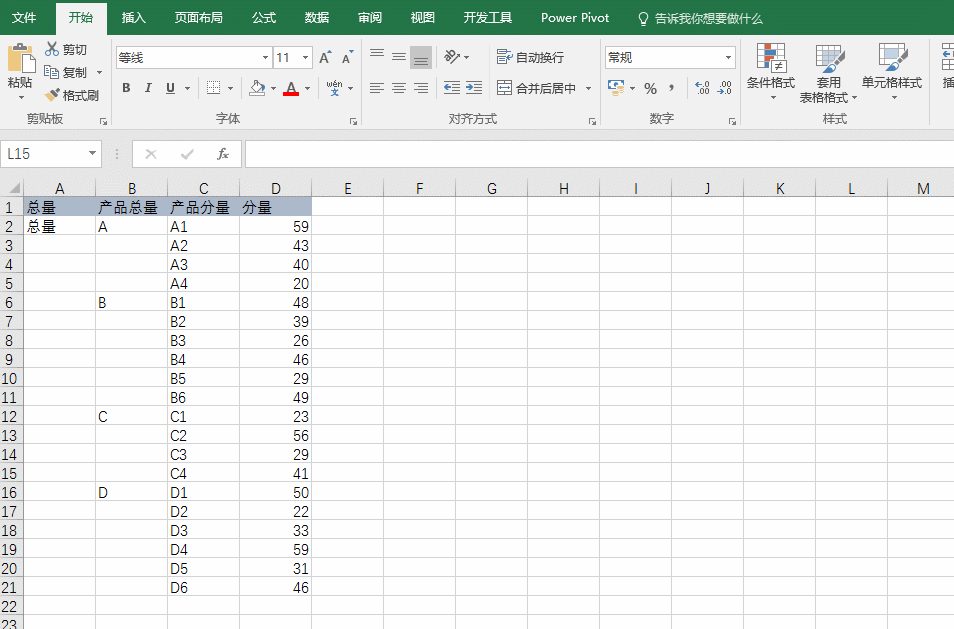Screen dimensions: 954x629
Task: Toggle italic formatting
Action: 148,88
